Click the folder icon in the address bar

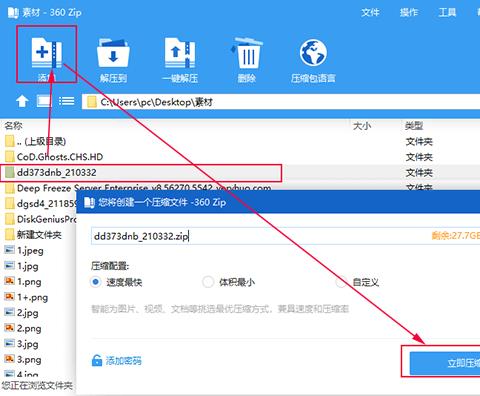tap(92, 102)
